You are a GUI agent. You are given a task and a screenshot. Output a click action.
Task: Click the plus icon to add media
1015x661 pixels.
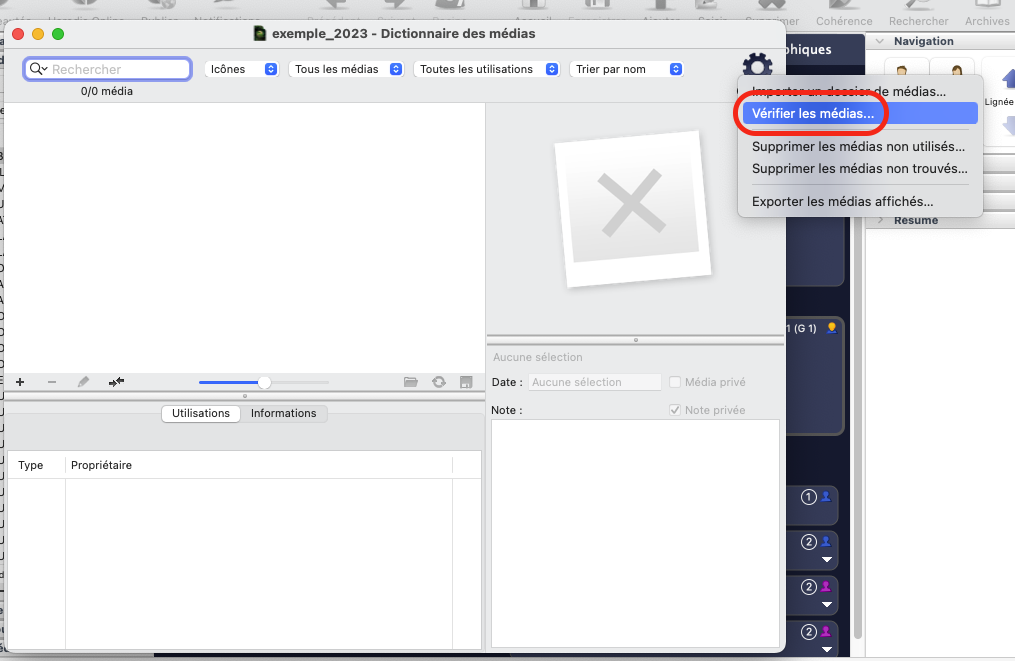pyautogui.click(x=20, y=382)
